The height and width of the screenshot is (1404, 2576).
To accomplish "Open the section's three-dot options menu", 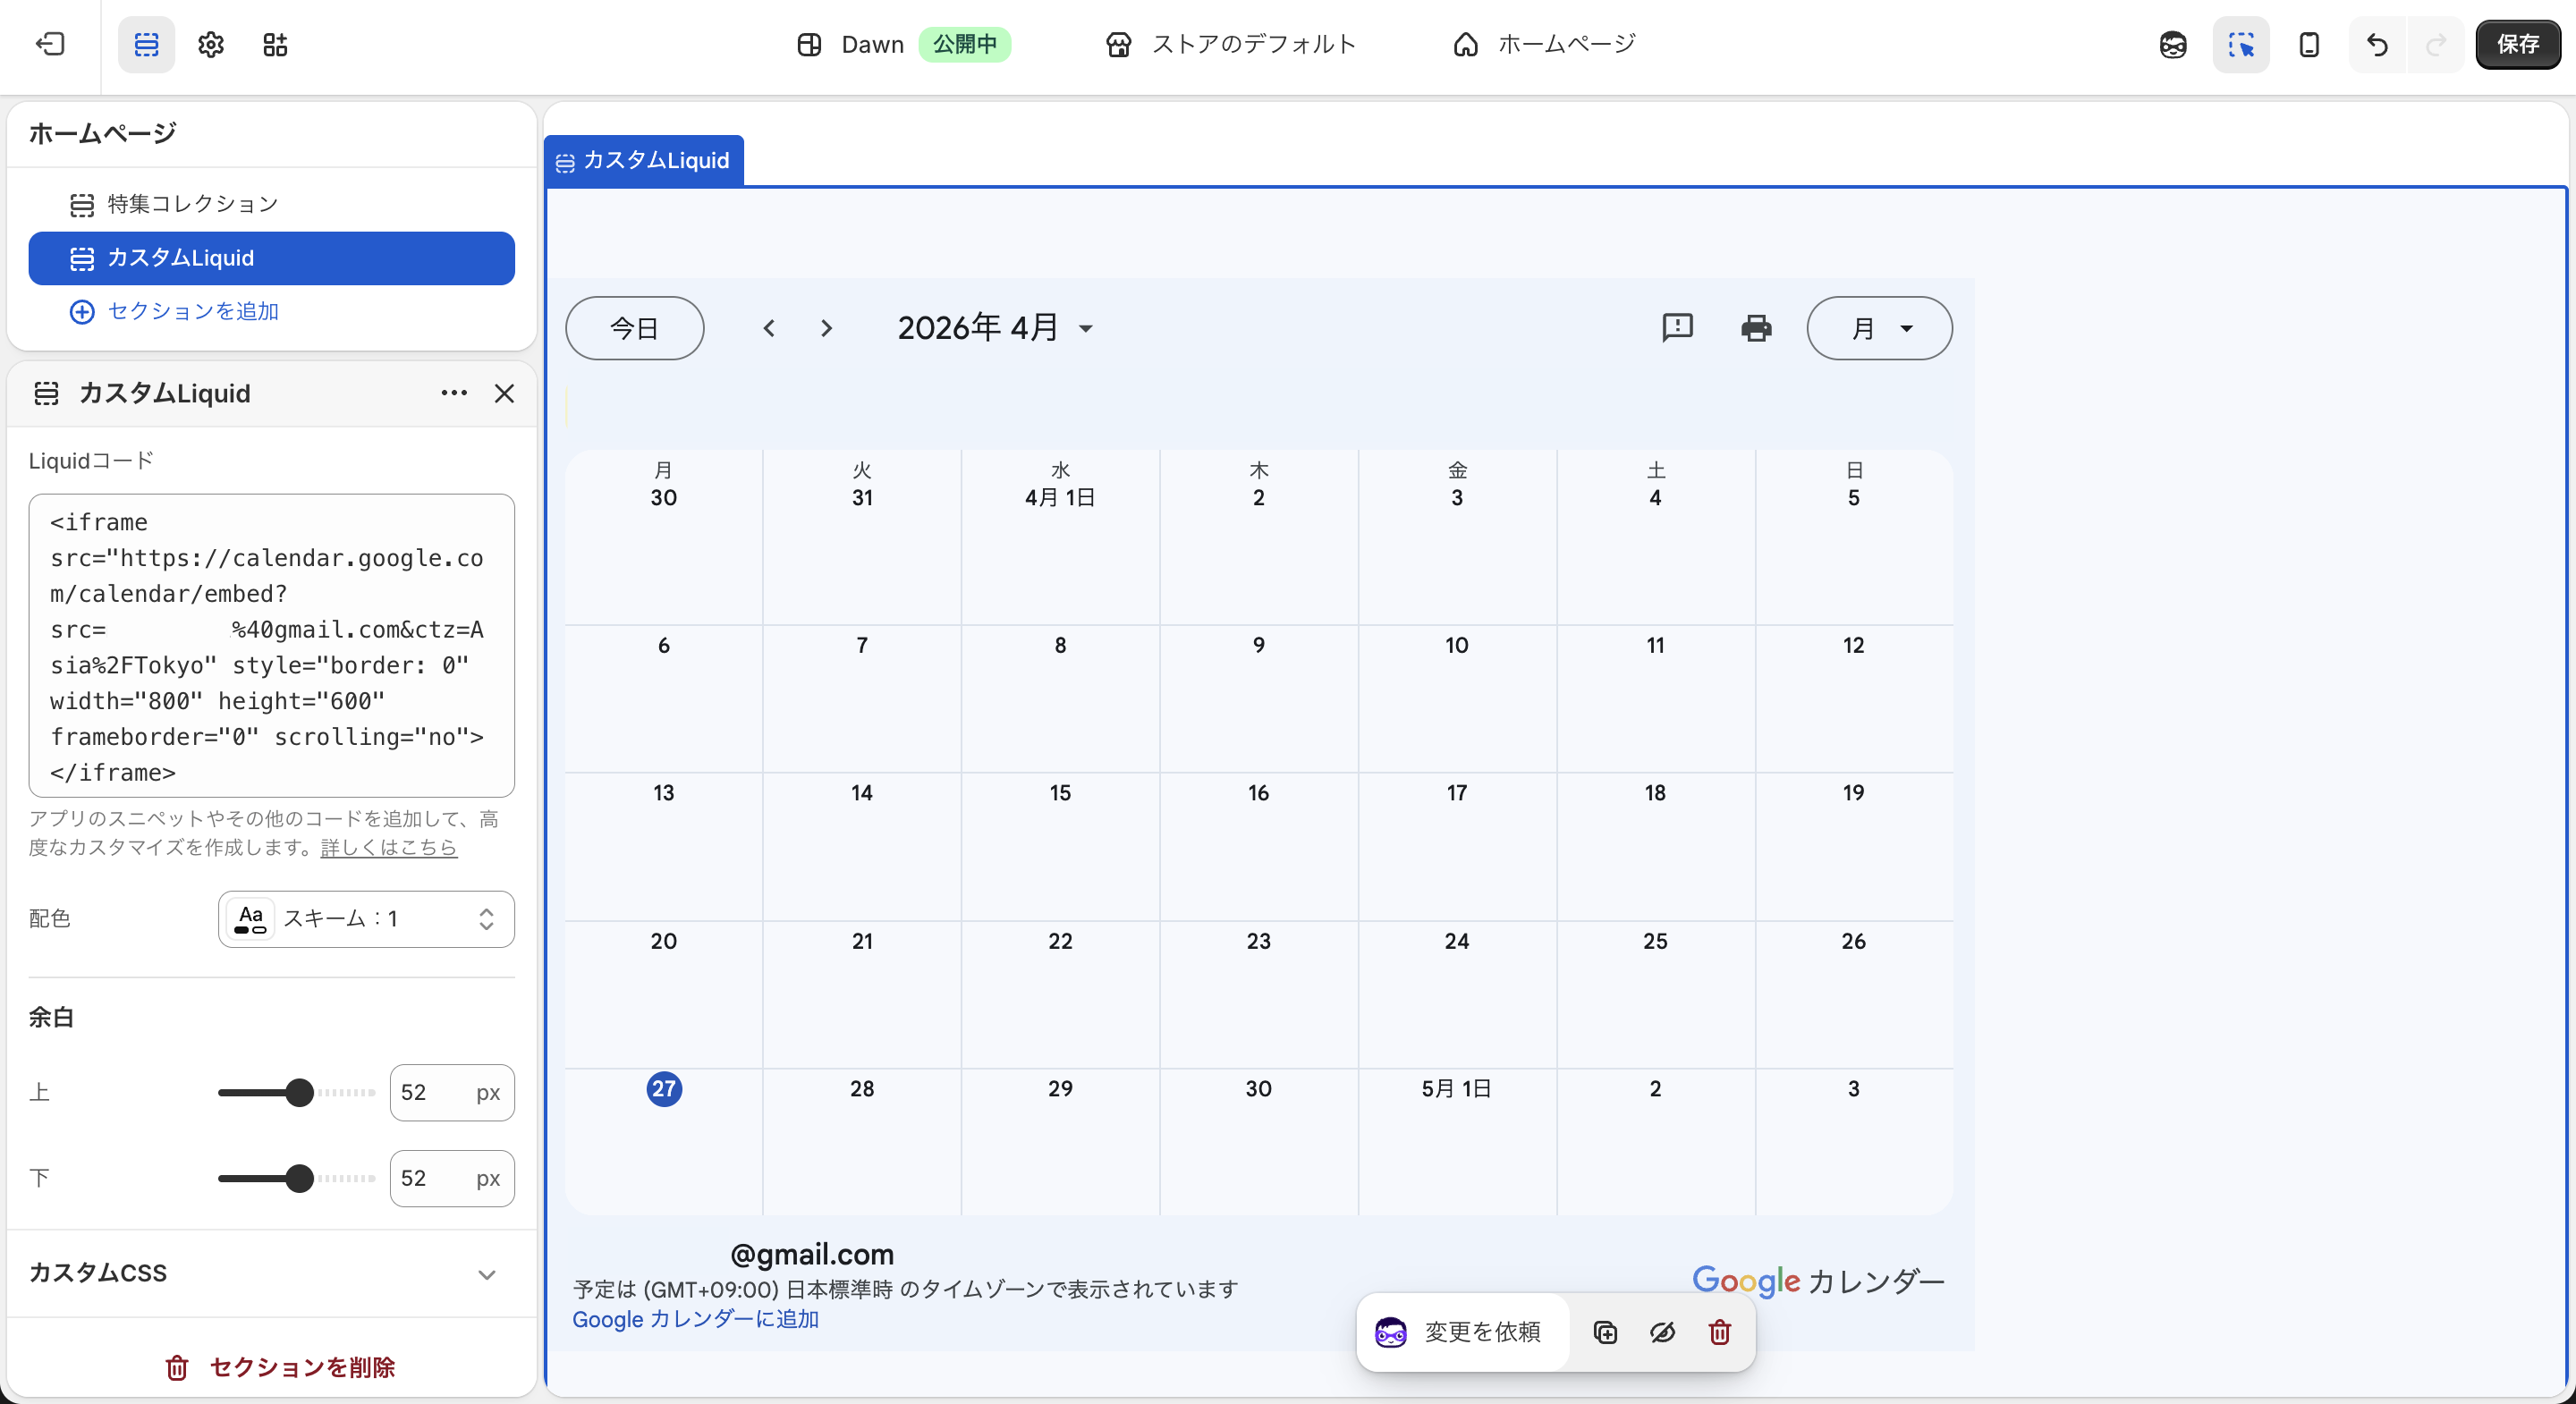I will pos(454,393).
